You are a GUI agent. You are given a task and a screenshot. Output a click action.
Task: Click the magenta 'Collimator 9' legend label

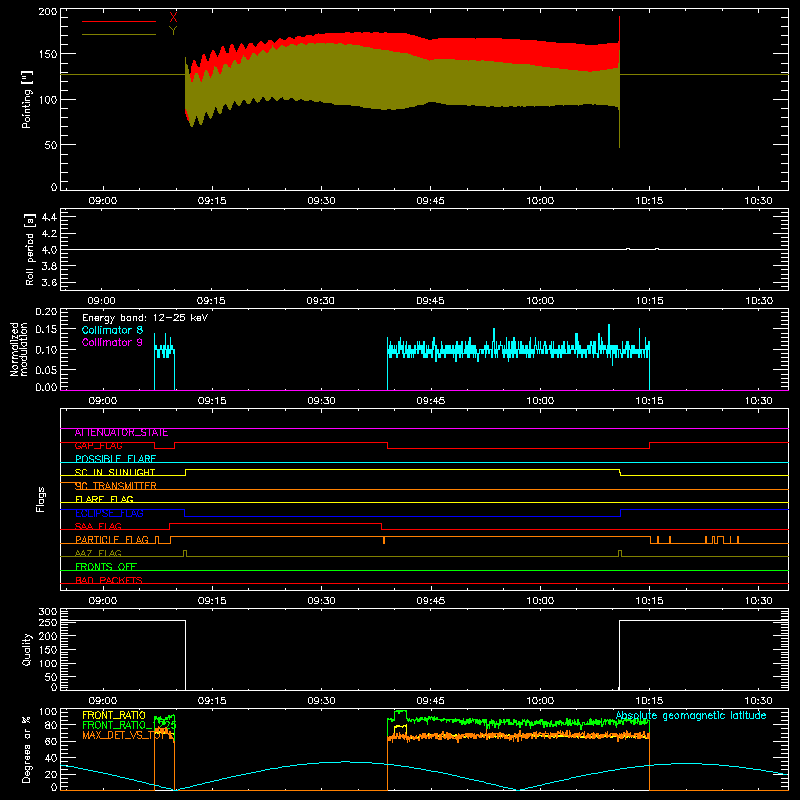[112, 342]
